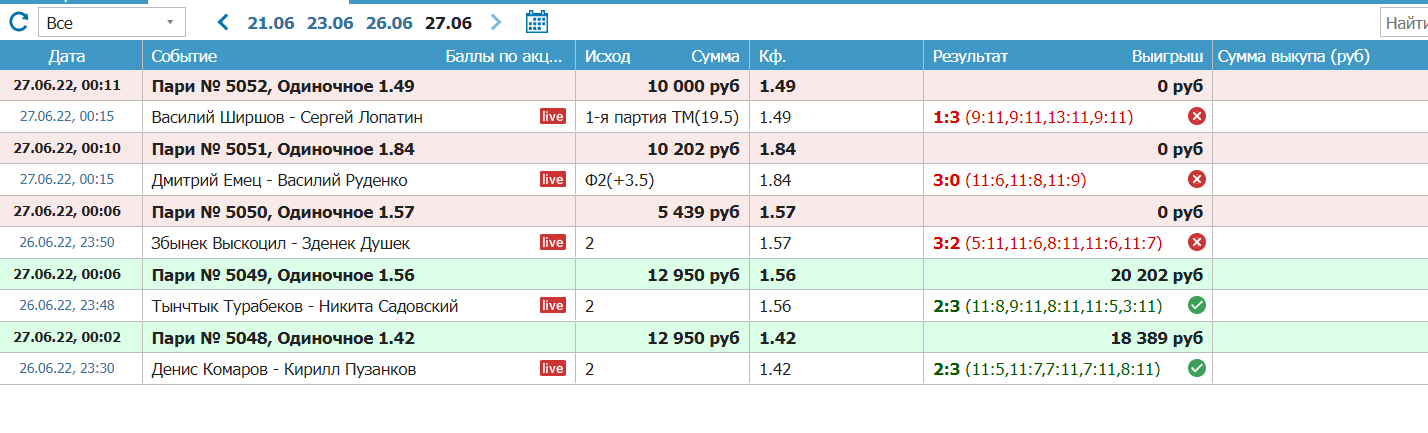
Task: Click live badge for Емец - Руденко
Action: click(x=553, y=180)
